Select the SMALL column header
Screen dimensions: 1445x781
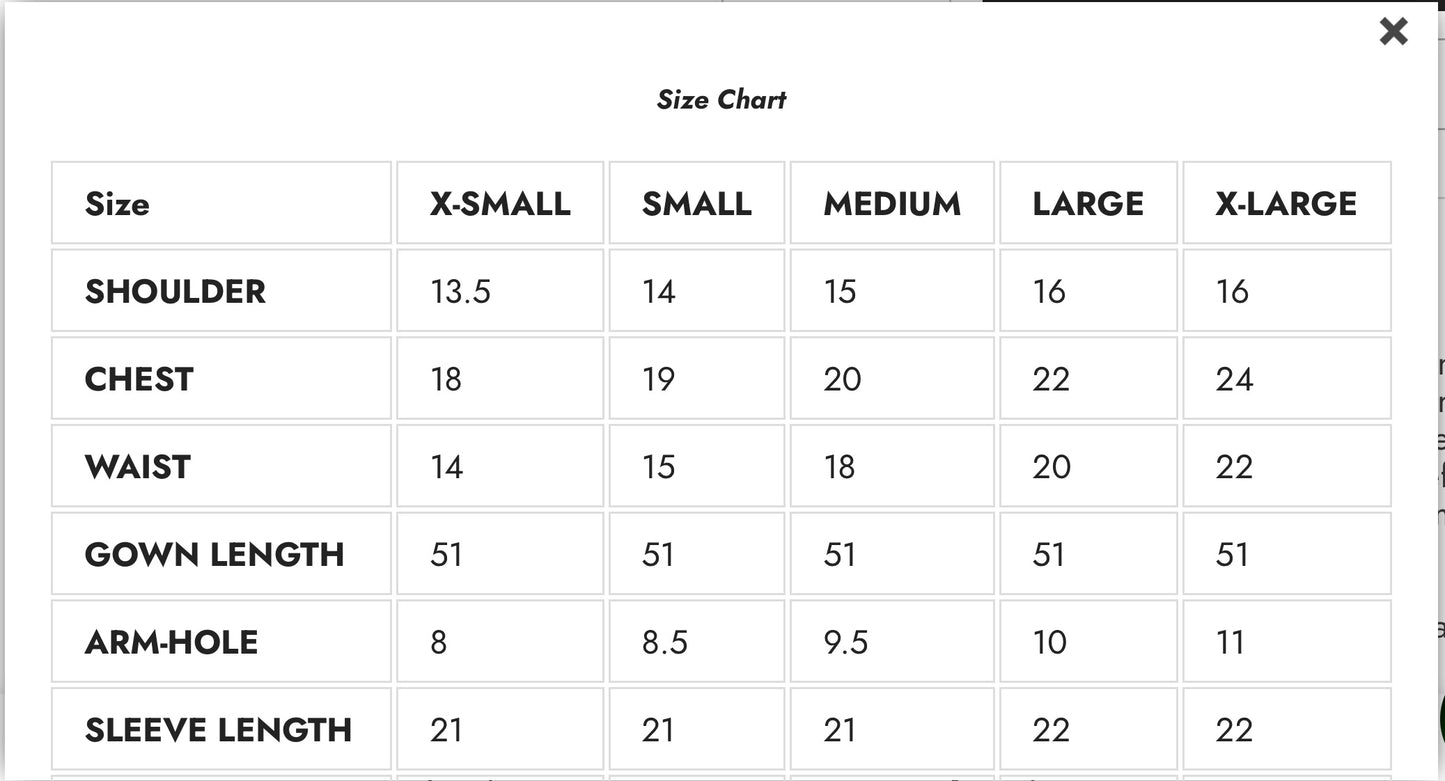coord(696,204)
